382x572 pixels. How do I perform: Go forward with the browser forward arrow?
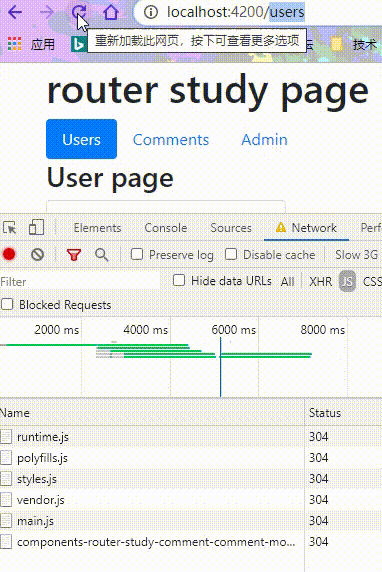click(x=47, y=12)
